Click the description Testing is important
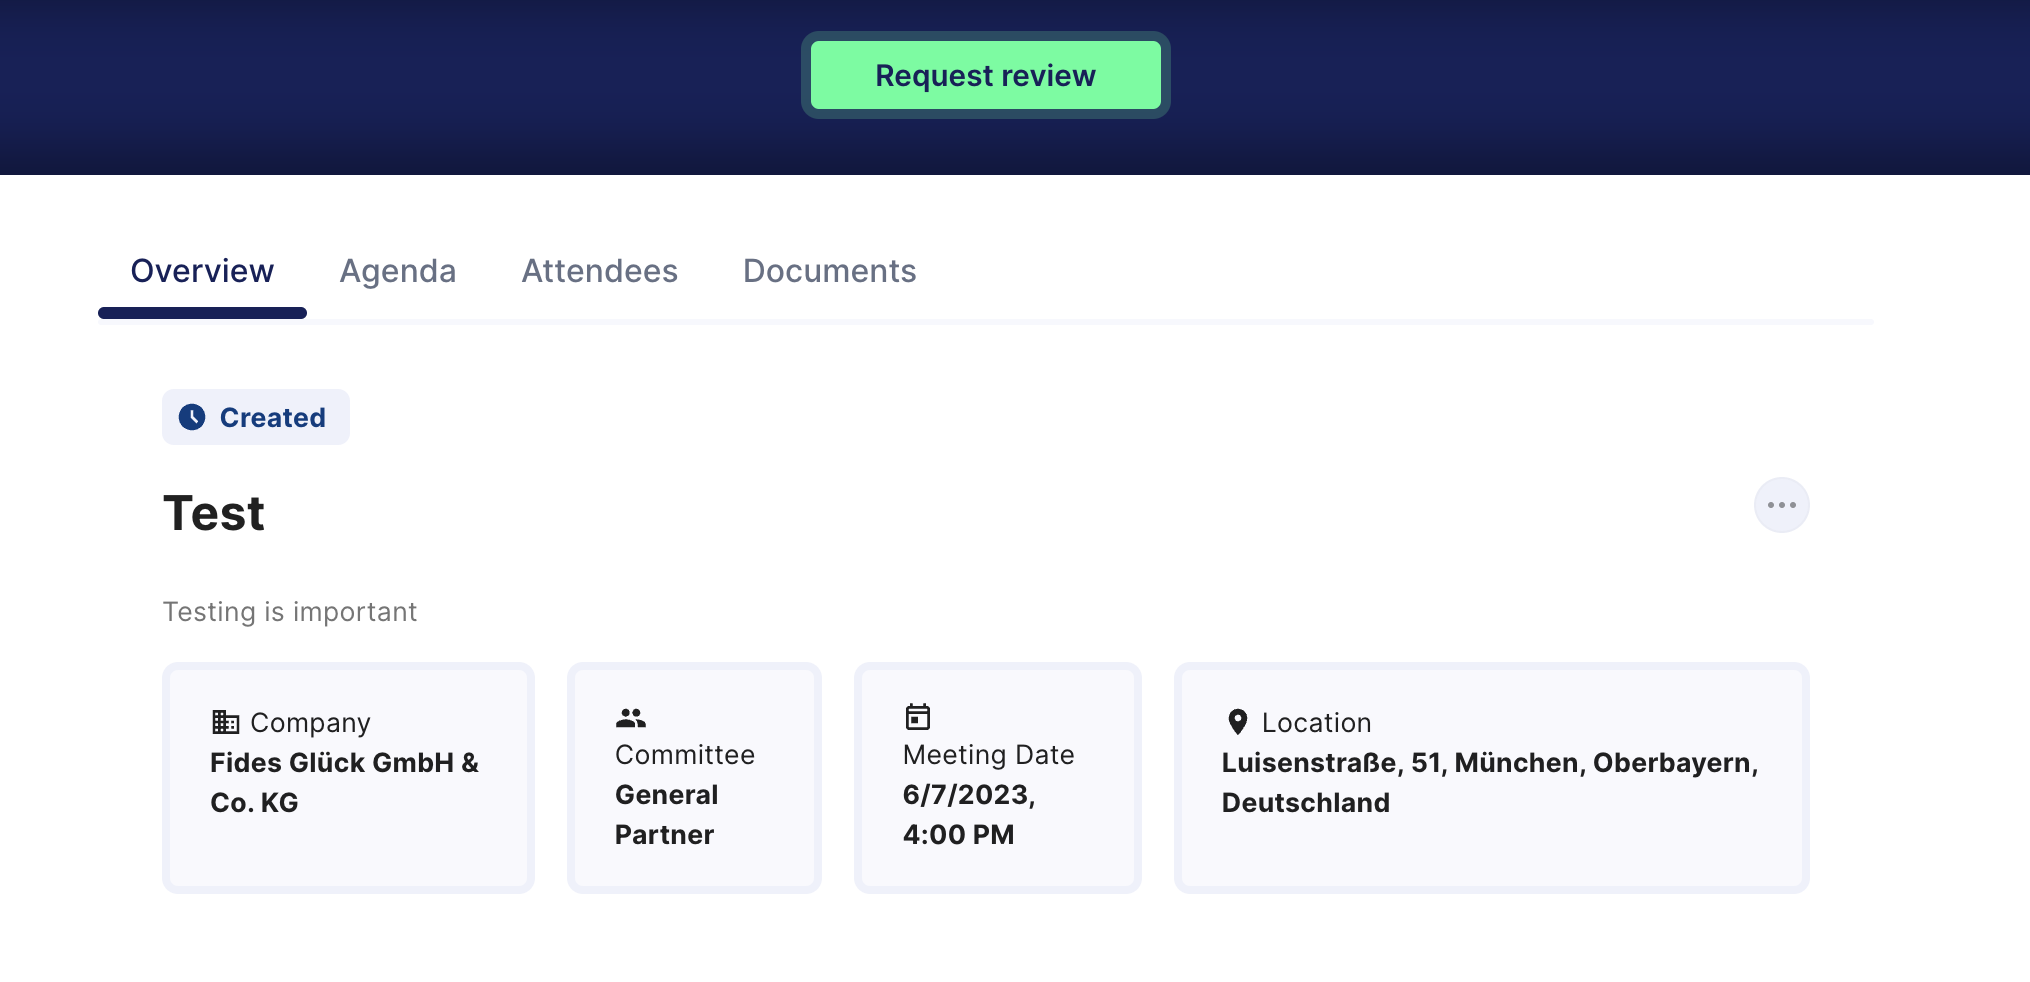The height and width of the screenshot is (982, 2030). [x=290, y=612]
